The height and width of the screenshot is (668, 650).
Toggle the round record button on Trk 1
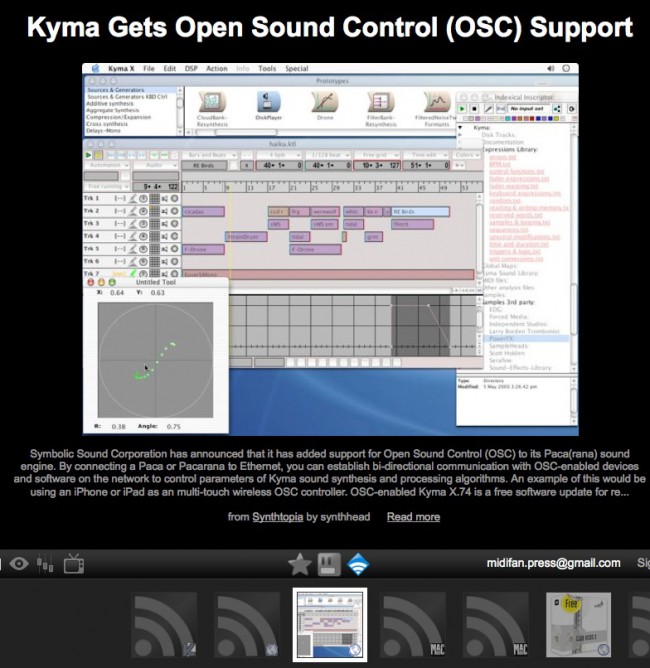[175, 199]
